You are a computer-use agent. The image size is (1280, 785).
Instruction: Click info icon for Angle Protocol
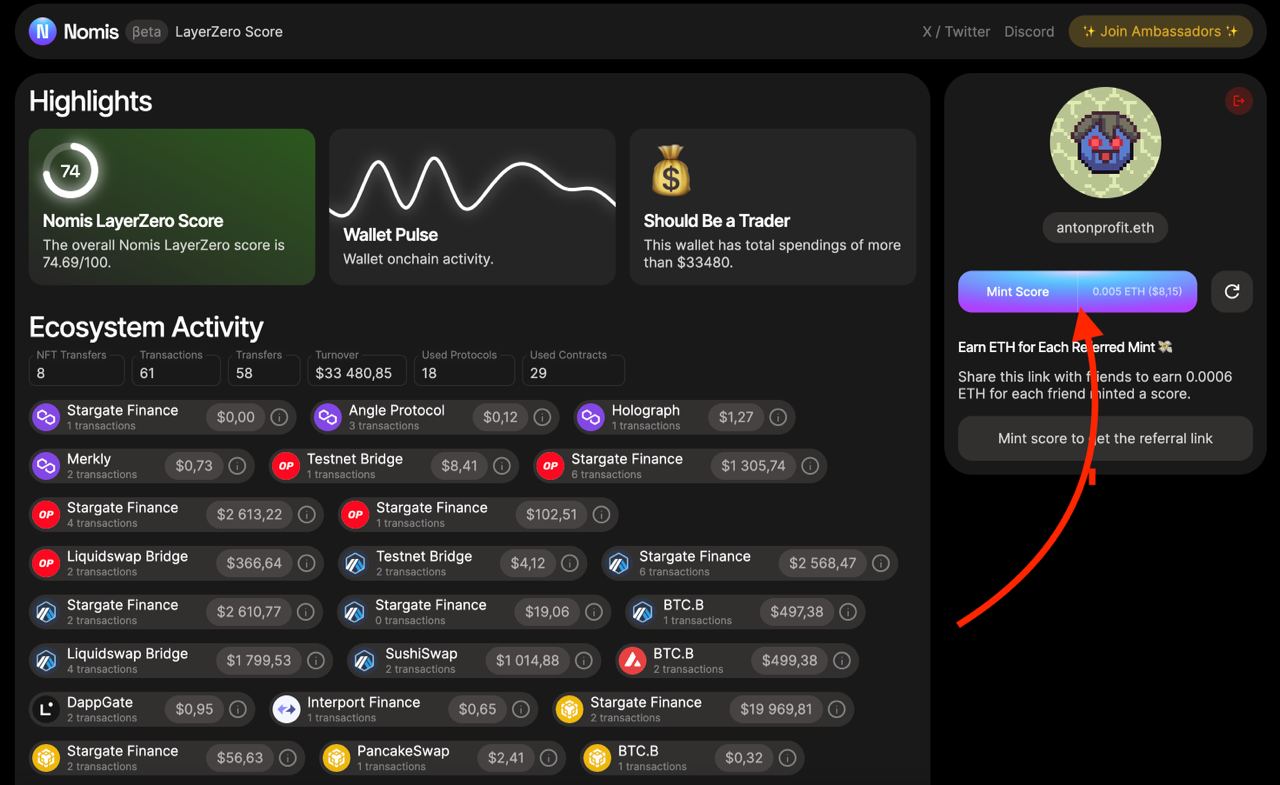click(x=542, y=417)
